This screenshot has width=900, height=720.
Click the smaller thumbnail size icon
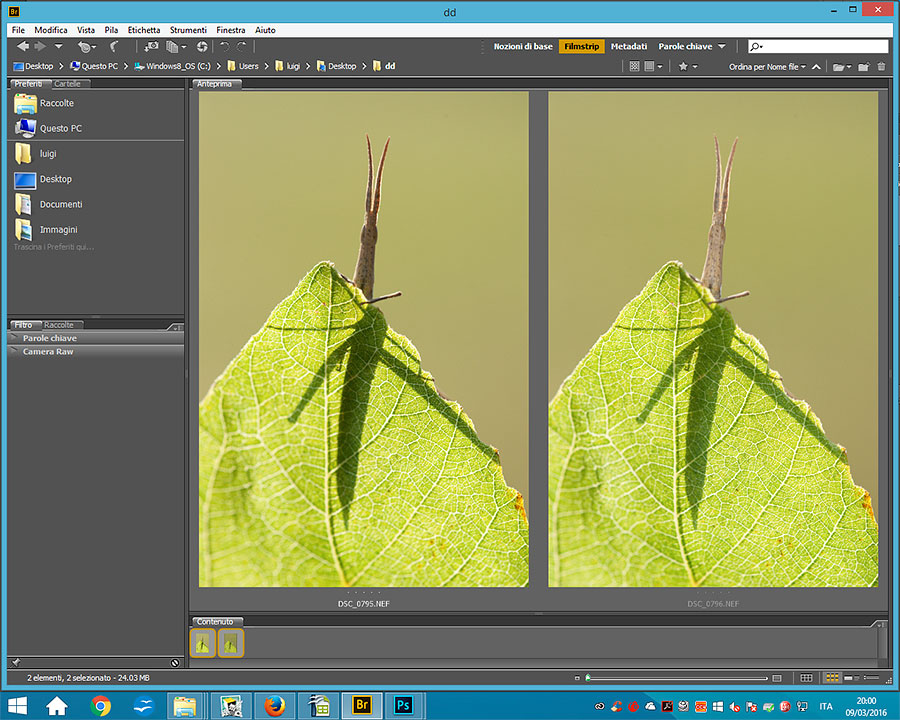click(577, 678)
